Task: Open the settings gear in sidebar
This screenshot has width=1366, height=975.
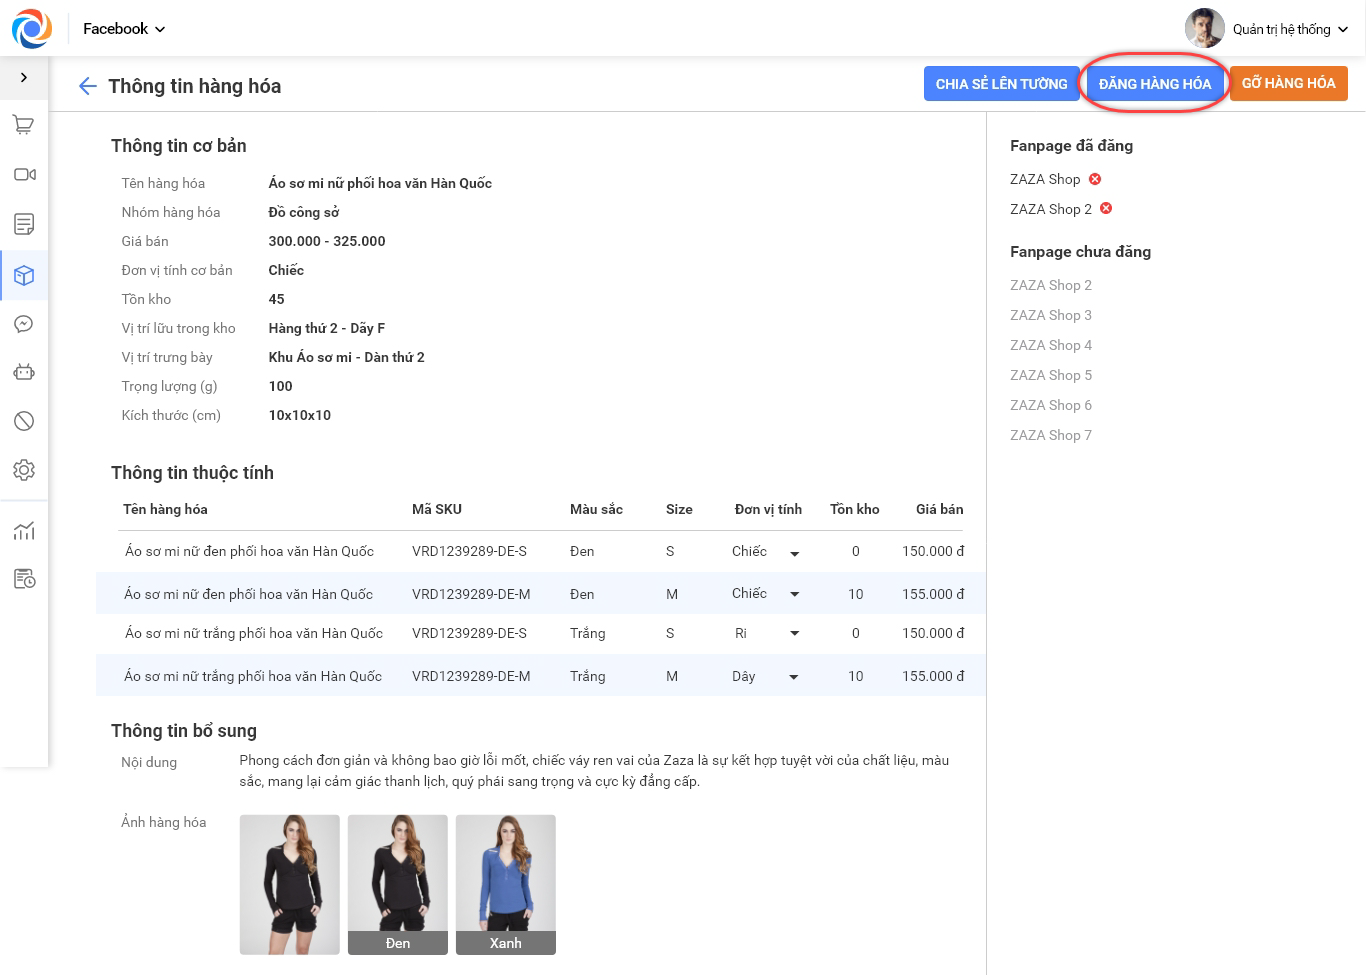Action: (24, 470)
